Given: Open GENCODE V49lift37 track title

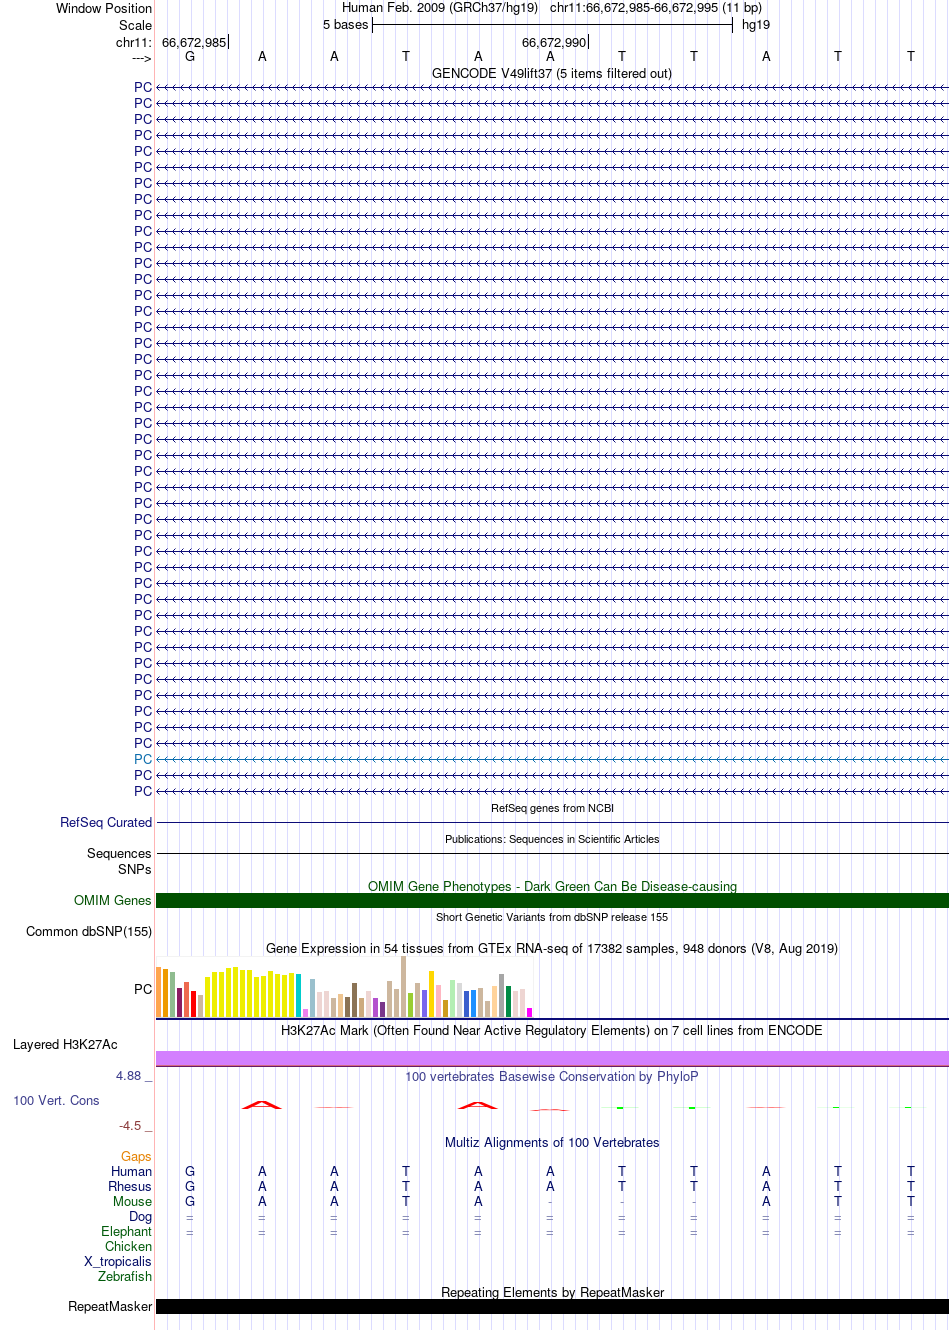Looking at the screenshot, I should (x=552, y=73).
